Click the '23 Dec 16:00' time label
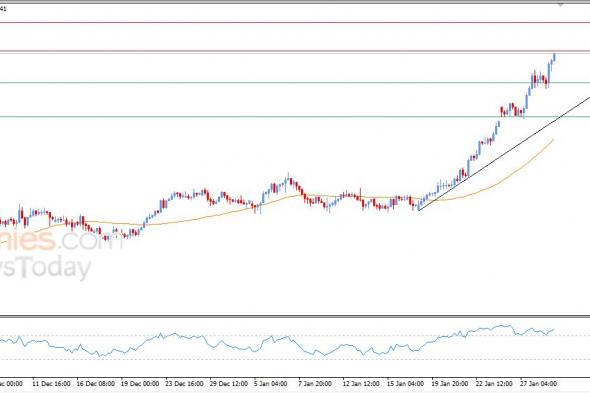The height and width of the screenshot is (393, 590). (185, 384)
